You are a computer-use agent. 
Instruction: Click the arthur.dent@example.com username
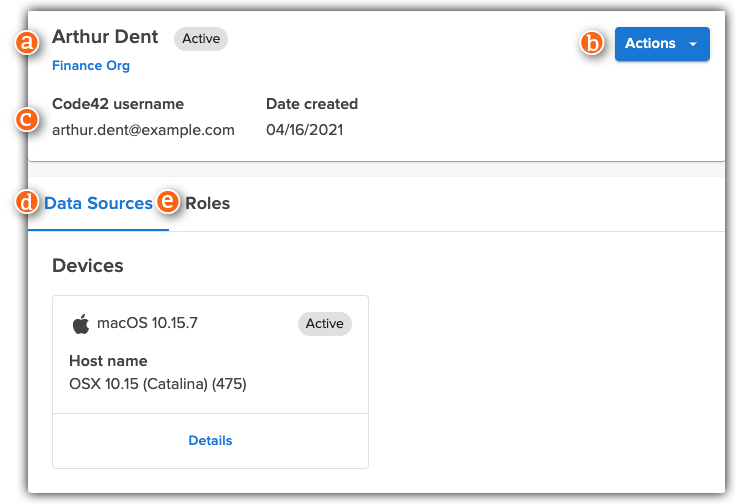click(143, 129)
